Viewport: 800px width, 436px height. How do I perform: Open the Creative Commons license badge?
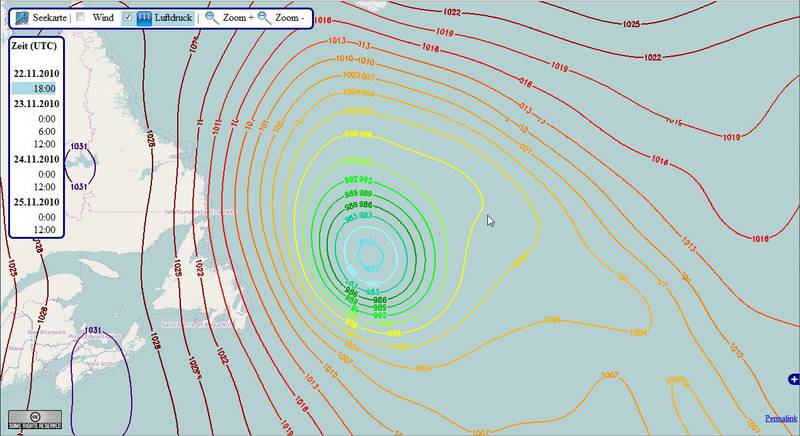coord(35,418)
